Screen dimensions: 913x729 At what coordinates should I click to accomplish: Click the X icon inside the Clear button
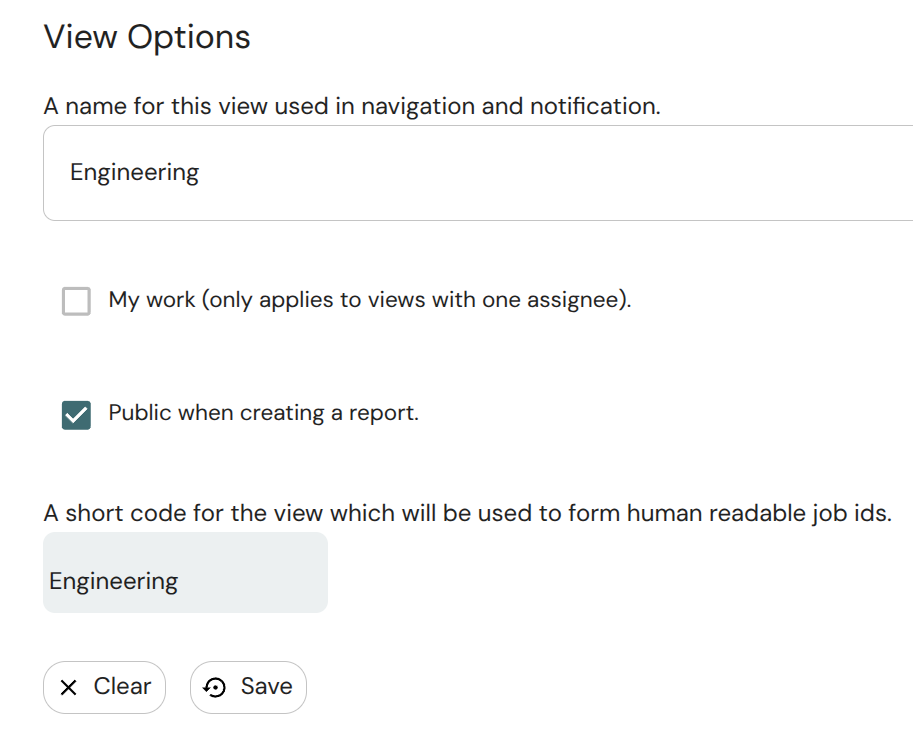point(69,687)
